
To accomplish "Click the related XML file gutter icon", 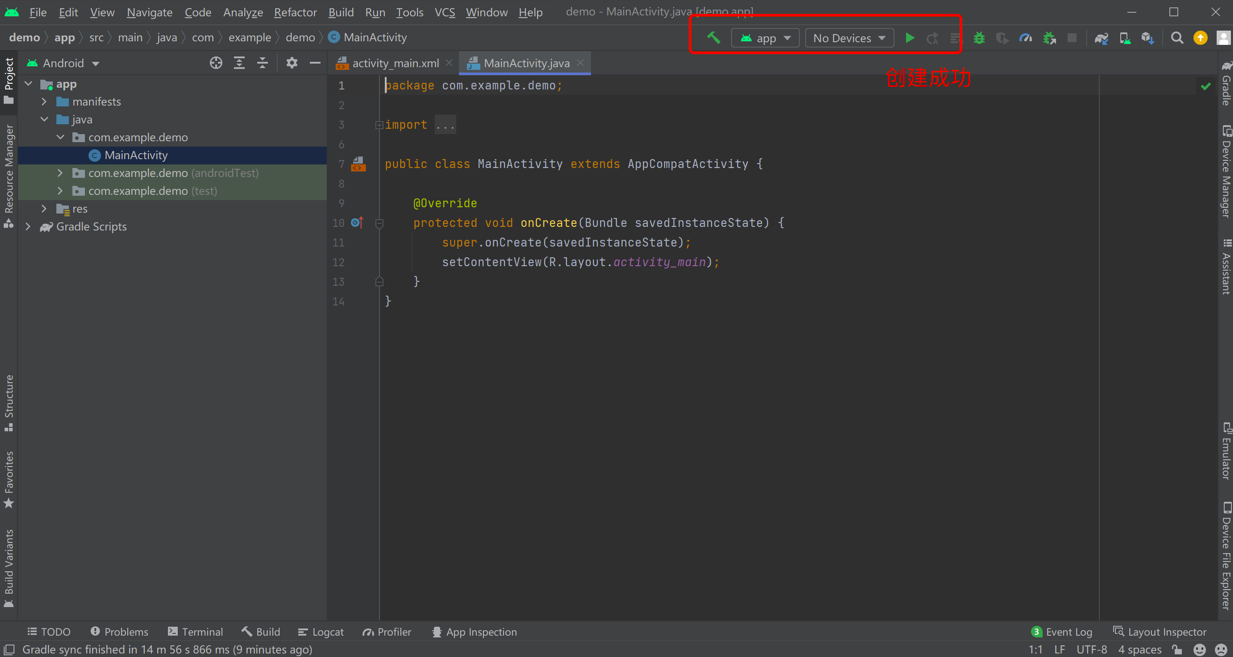I will point(358,164).
